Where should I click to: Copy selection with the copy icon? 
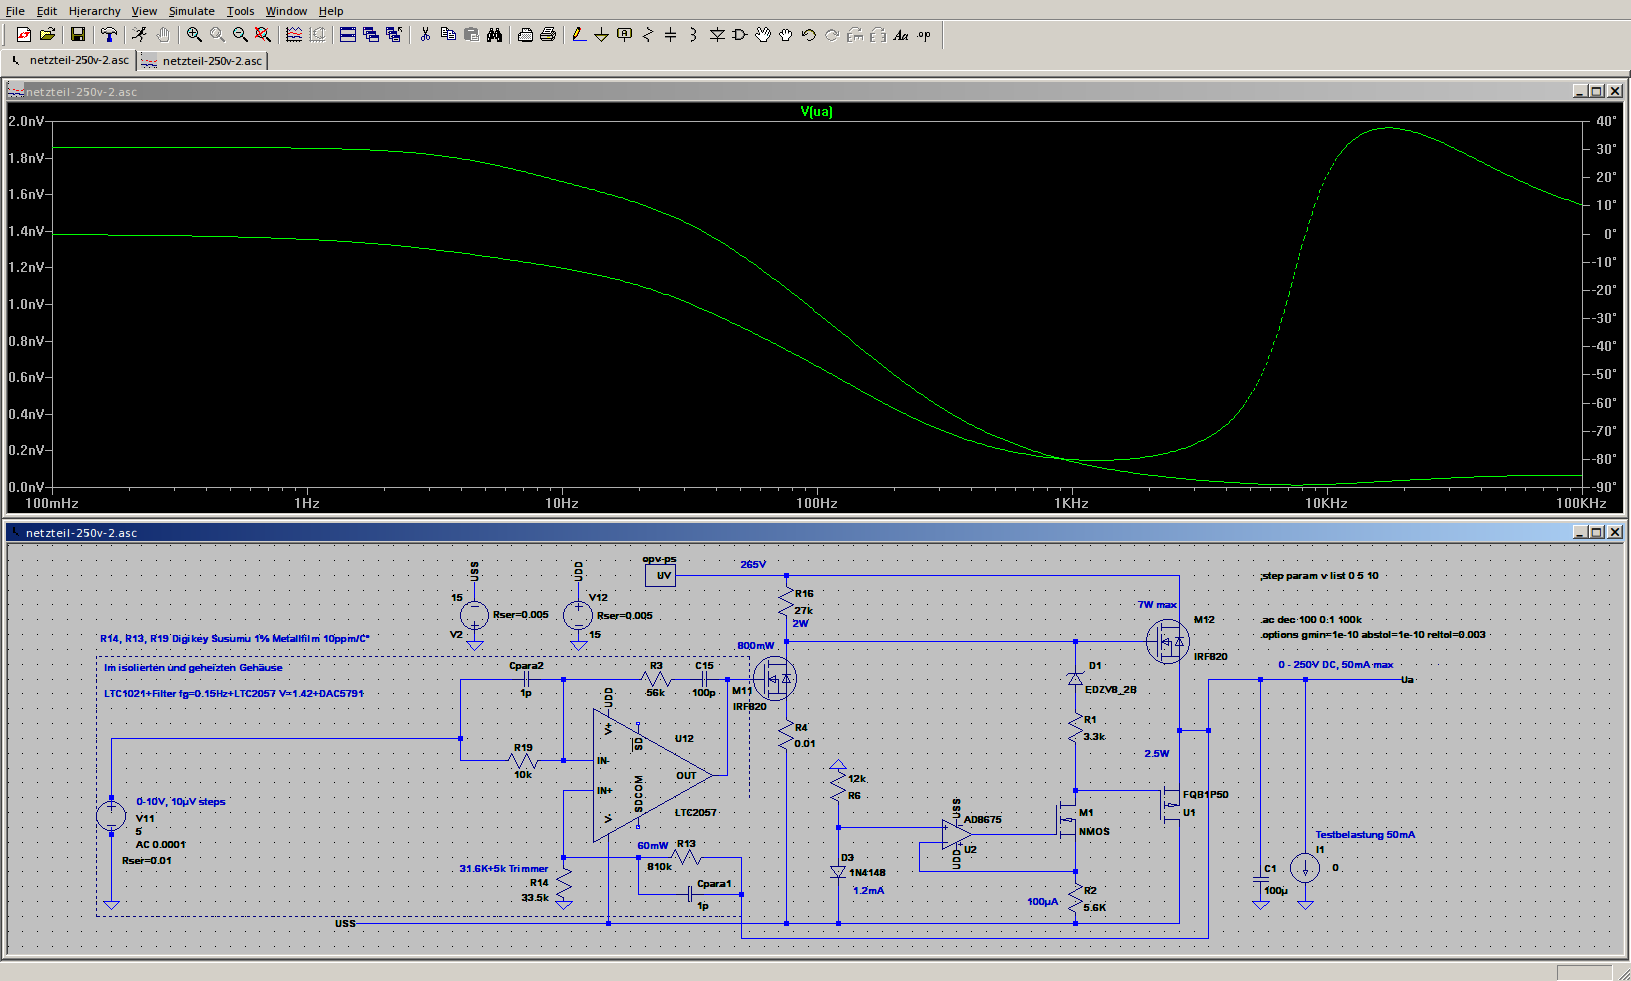[448, 35]
